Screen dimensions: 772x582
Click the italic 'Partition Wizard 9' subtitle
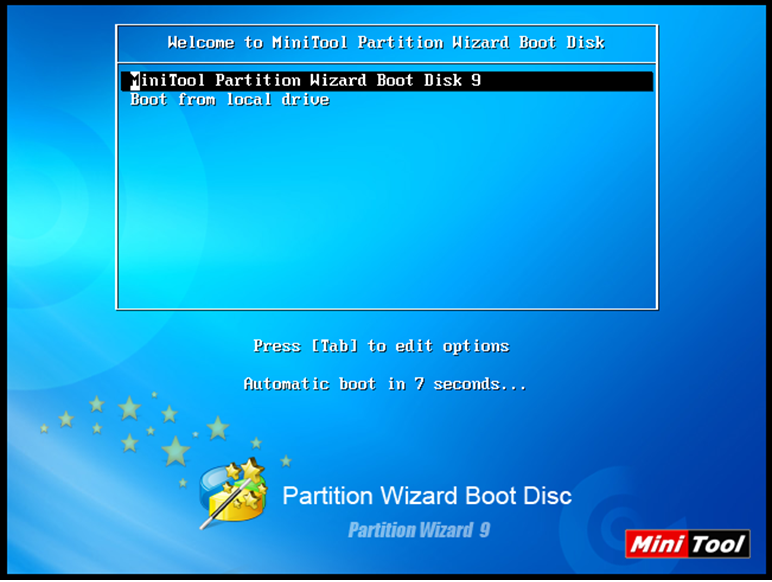pos(419,530)
